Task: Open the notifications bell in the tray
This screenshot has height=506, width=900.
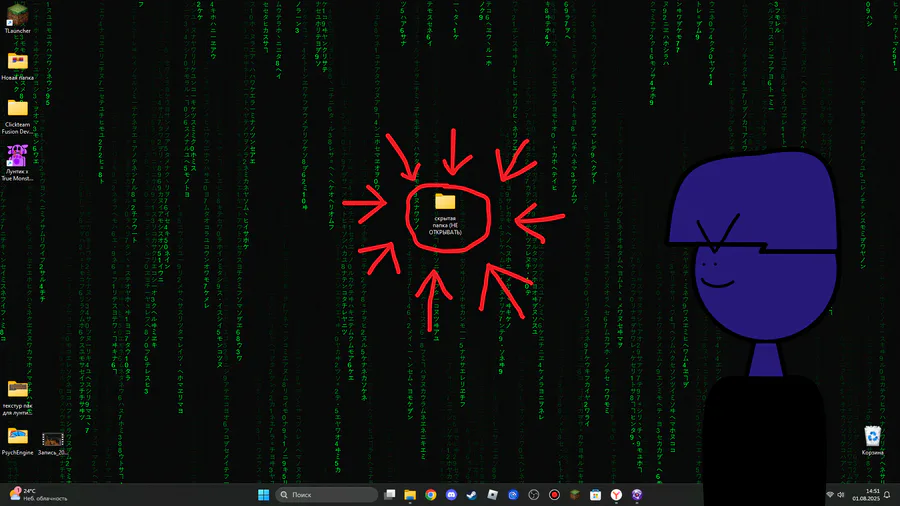Action: coord(887,495)
